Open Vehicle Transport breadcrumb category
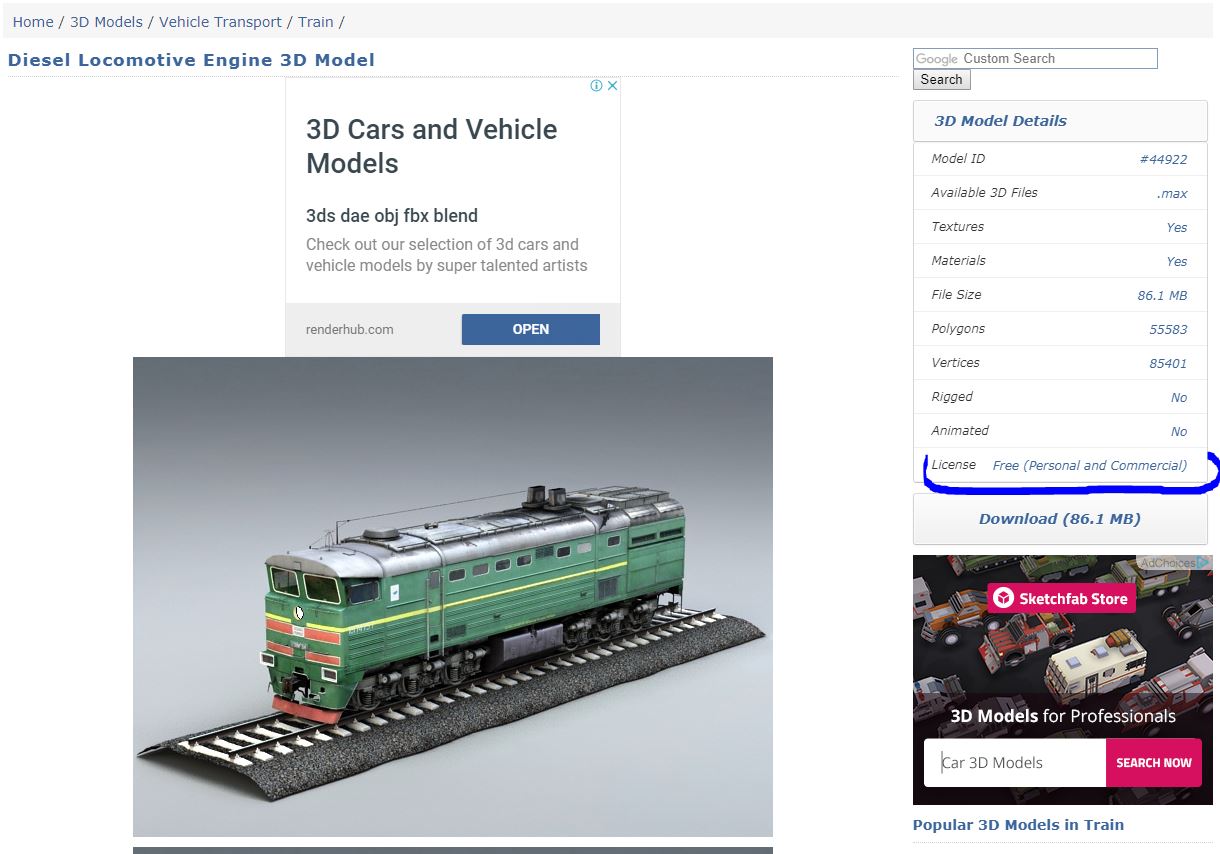The image size is (1220, 854). coord(220,22)
